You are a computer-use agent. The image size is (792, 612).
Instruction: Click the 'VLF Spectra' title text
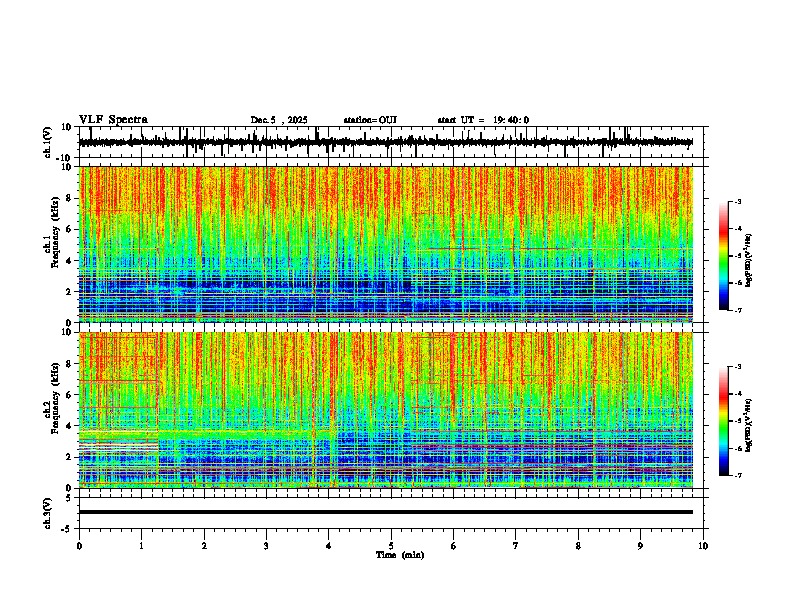113,120
